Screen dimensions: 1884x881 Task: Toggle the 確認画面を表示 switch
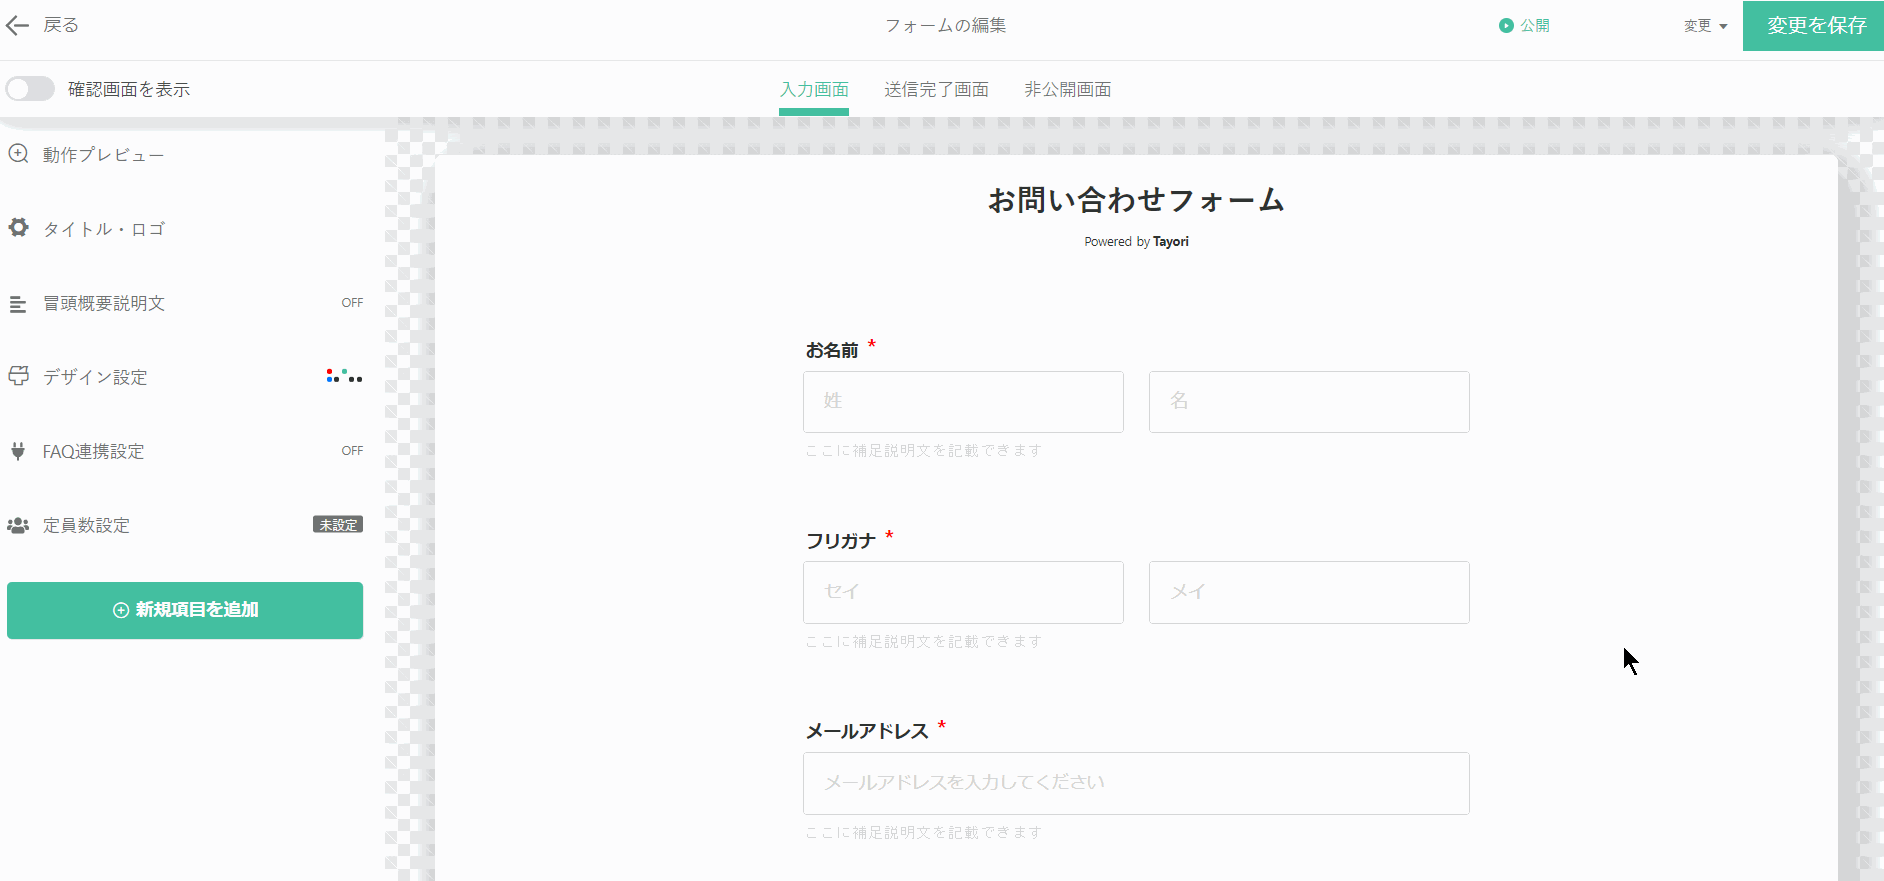pos(30,89)
